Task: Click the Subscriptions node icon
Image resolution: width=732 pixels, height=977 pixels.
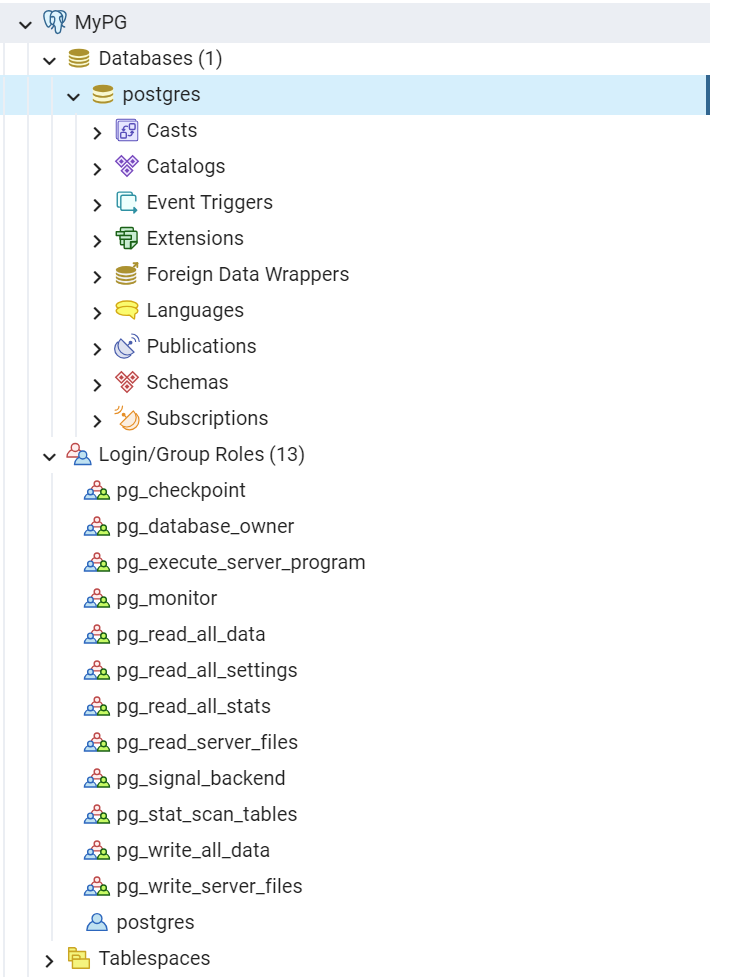Action: tap(127, 418)
